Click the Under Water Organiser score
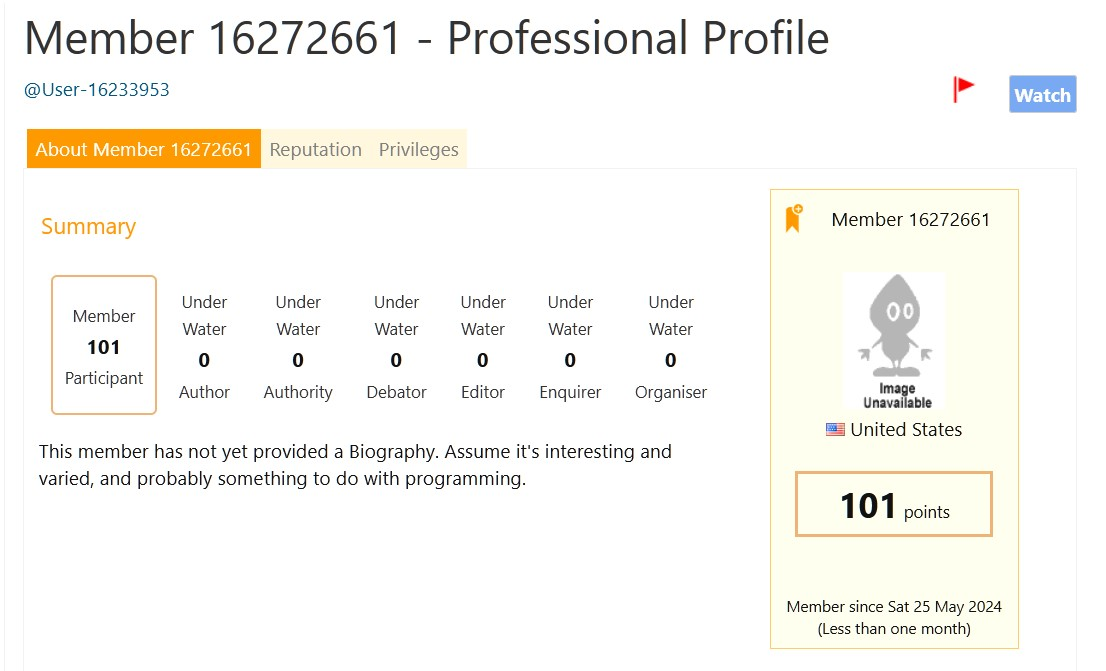 coord(671,346)
